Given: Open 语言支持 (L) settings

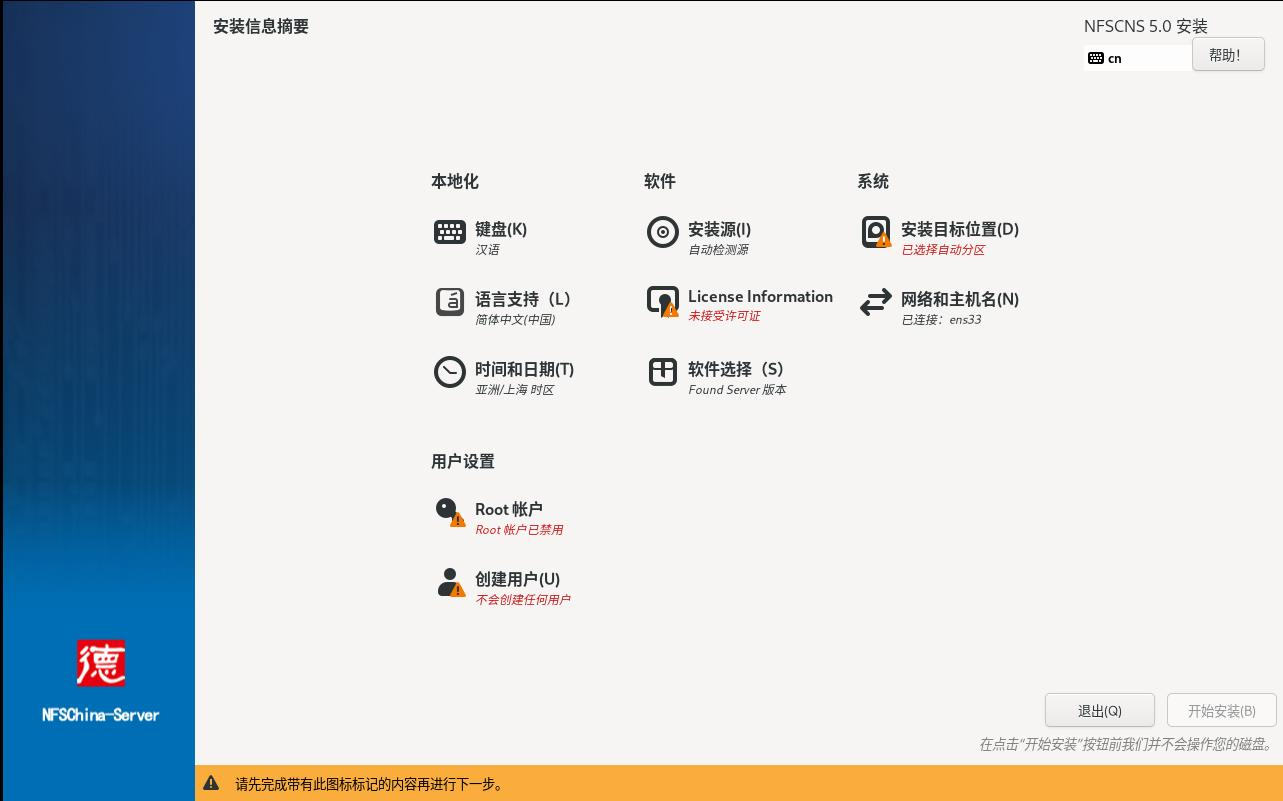Looking at the screenshot, I should click(522, 299).
